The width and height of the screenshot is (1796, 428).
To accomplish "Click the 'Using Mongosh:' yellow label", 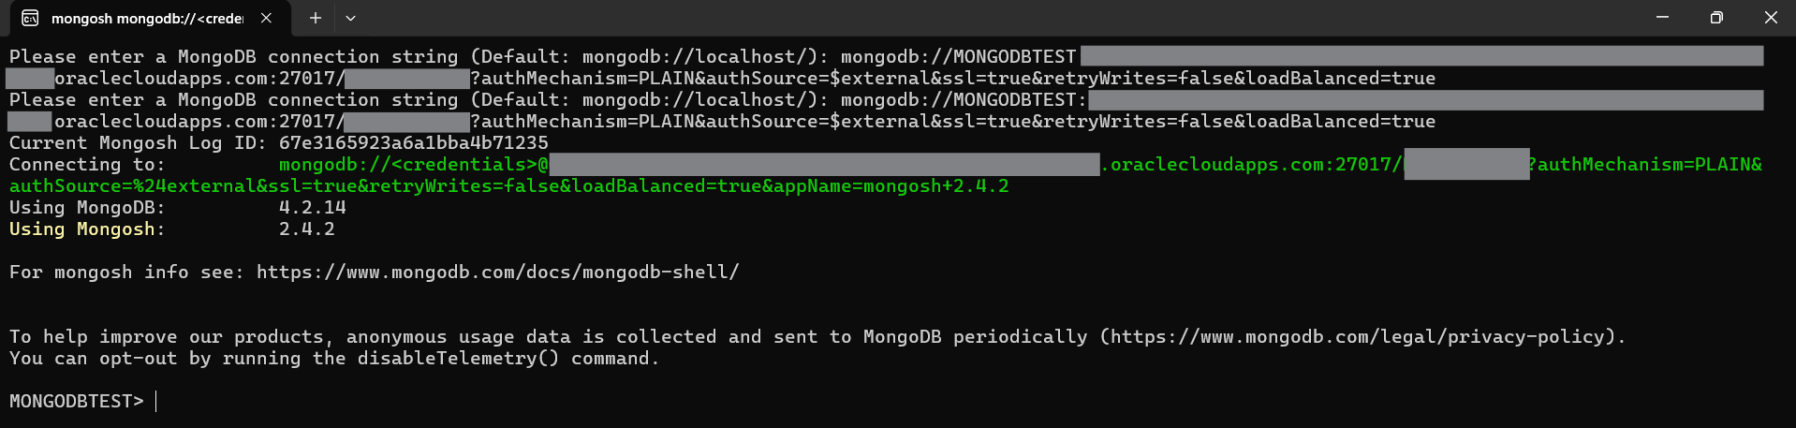I will (x=87, y=229).
